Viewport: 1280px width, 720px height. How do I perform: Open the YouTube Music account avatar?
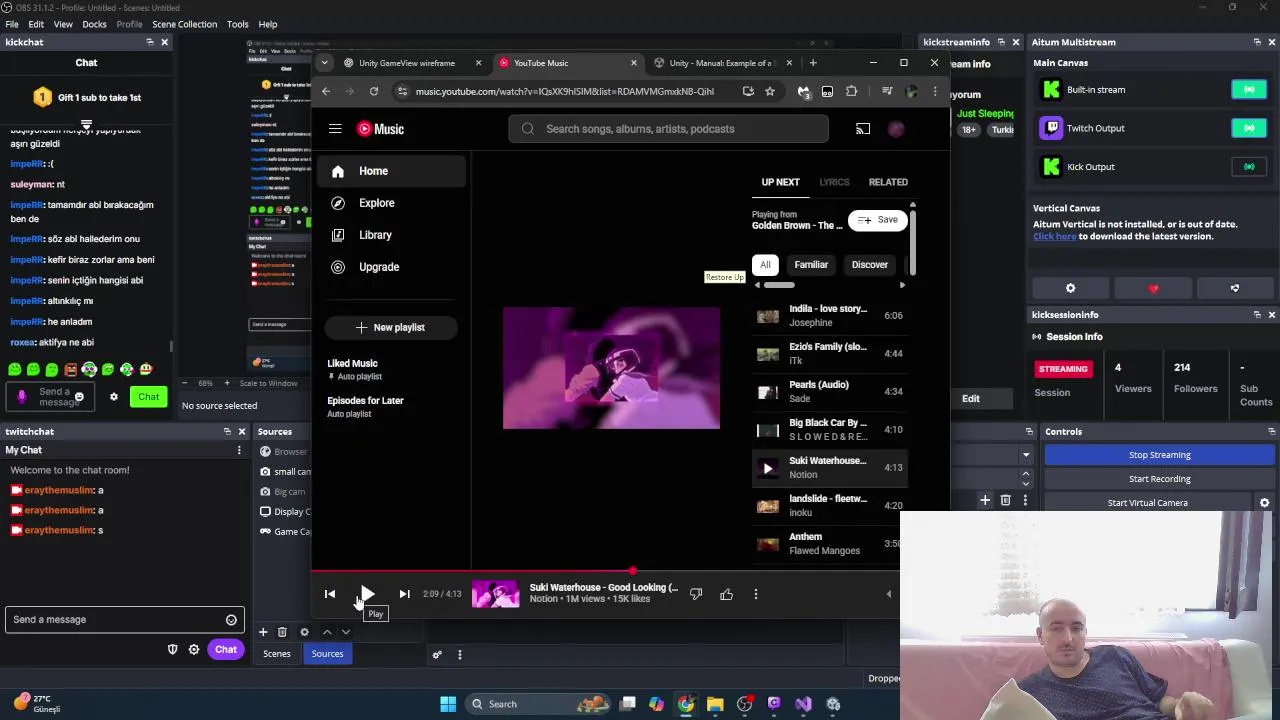[896, 129]
